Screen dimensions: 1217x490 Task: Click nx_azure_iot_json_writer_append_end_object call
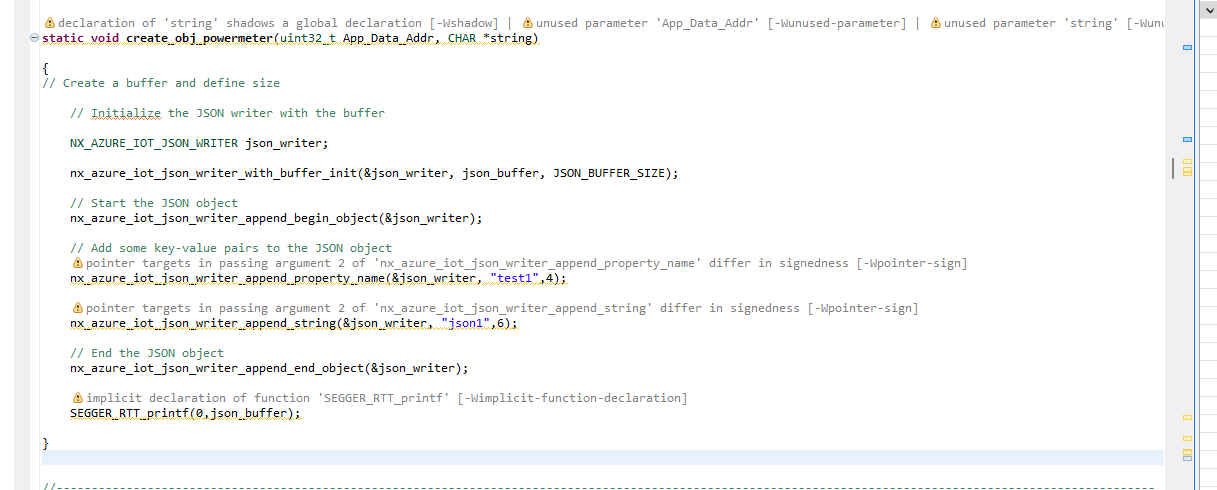[269, 368]
